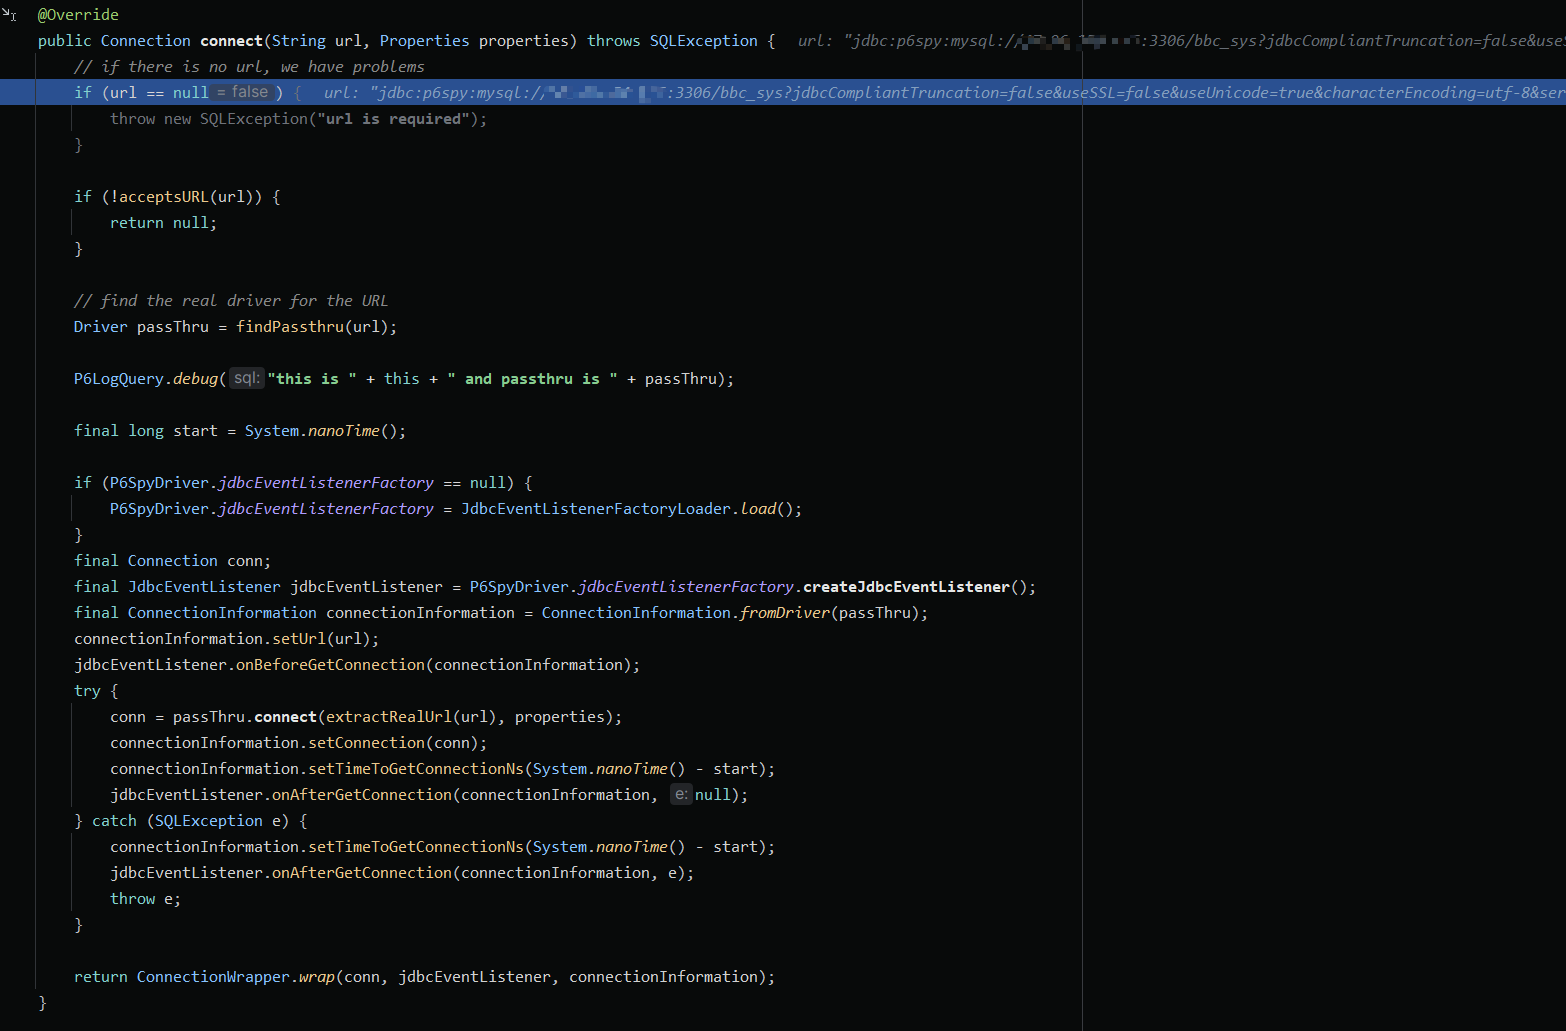Click the load method call
Screen dimensions: 1566x1031
[758, 509]
